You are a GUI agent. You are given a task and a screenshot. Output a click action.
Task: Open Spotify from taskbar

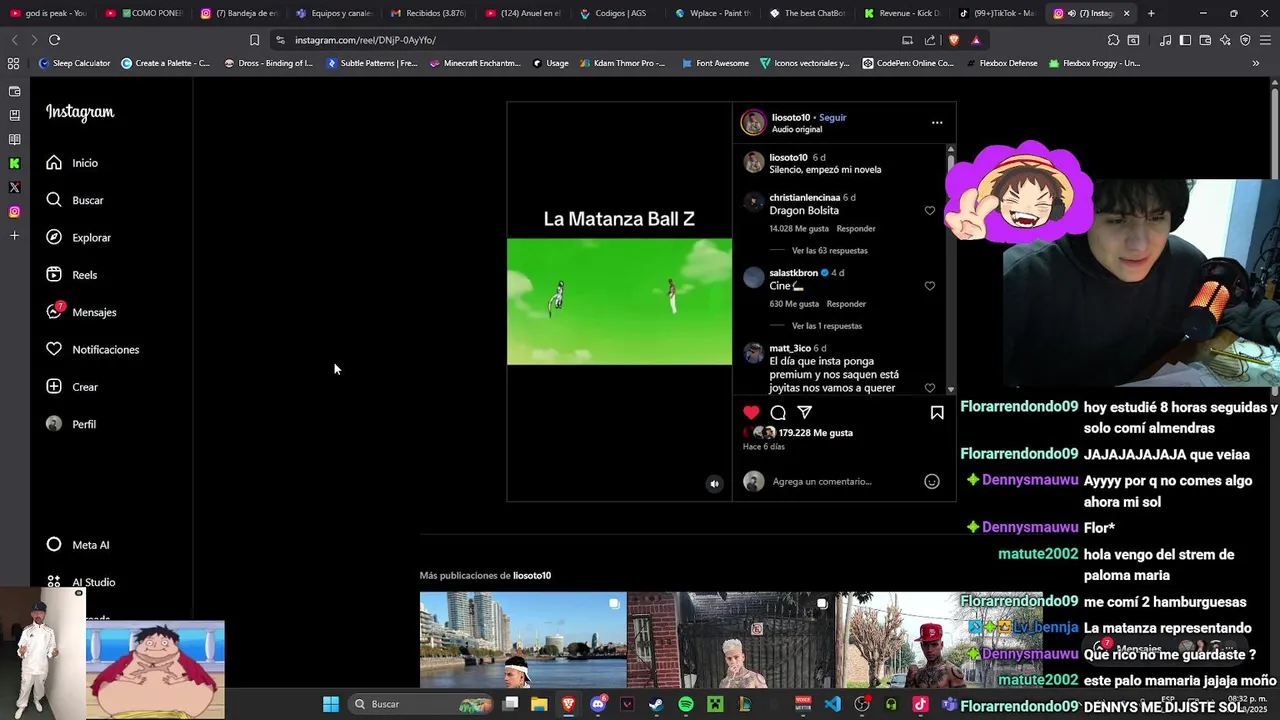[686, 704]
